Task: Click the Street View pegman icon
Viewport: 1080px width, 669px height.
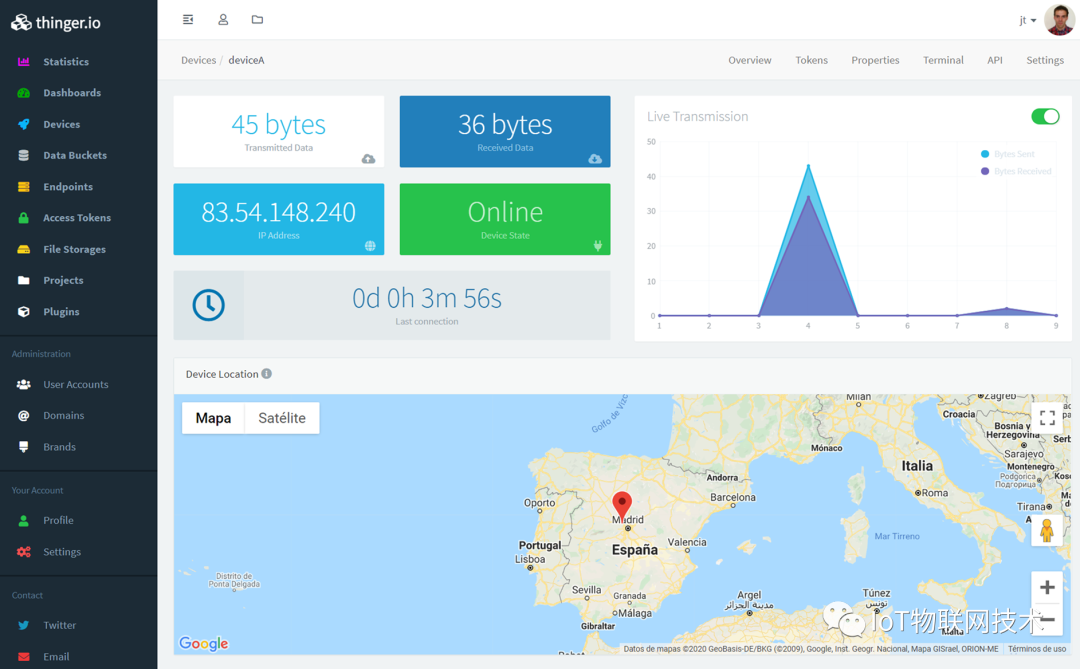Action: point(1047,531)
